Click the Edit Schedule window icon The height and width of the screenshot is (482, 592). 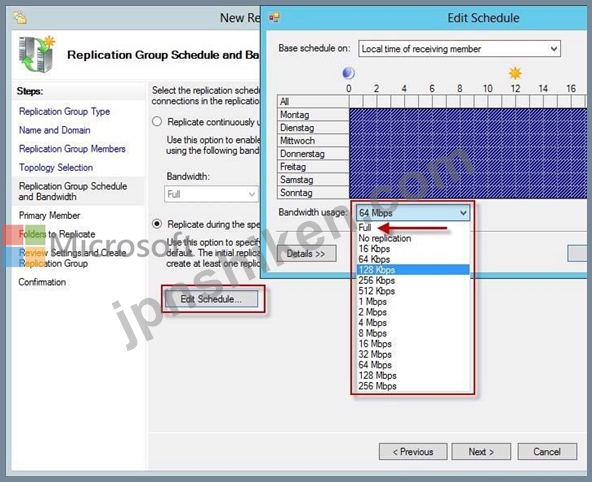(x=274, y=17)
